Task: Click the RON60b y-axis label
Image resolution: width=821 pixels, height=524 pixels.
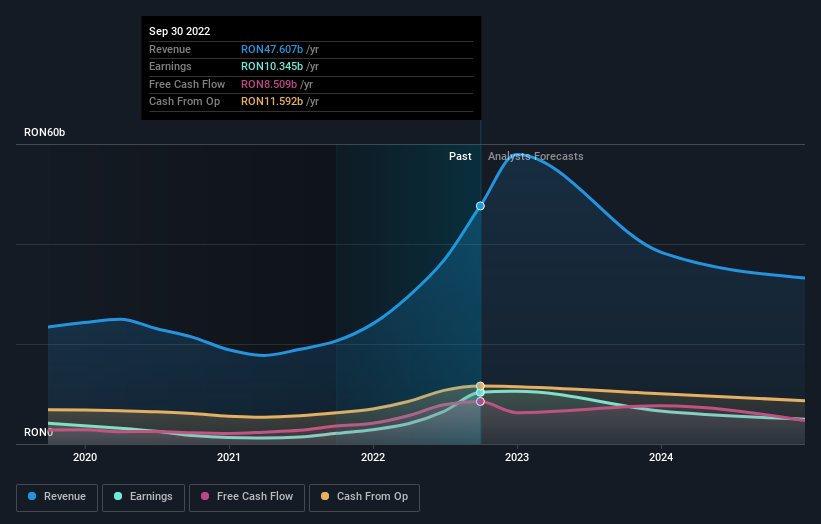Action: tap(45, 132)
